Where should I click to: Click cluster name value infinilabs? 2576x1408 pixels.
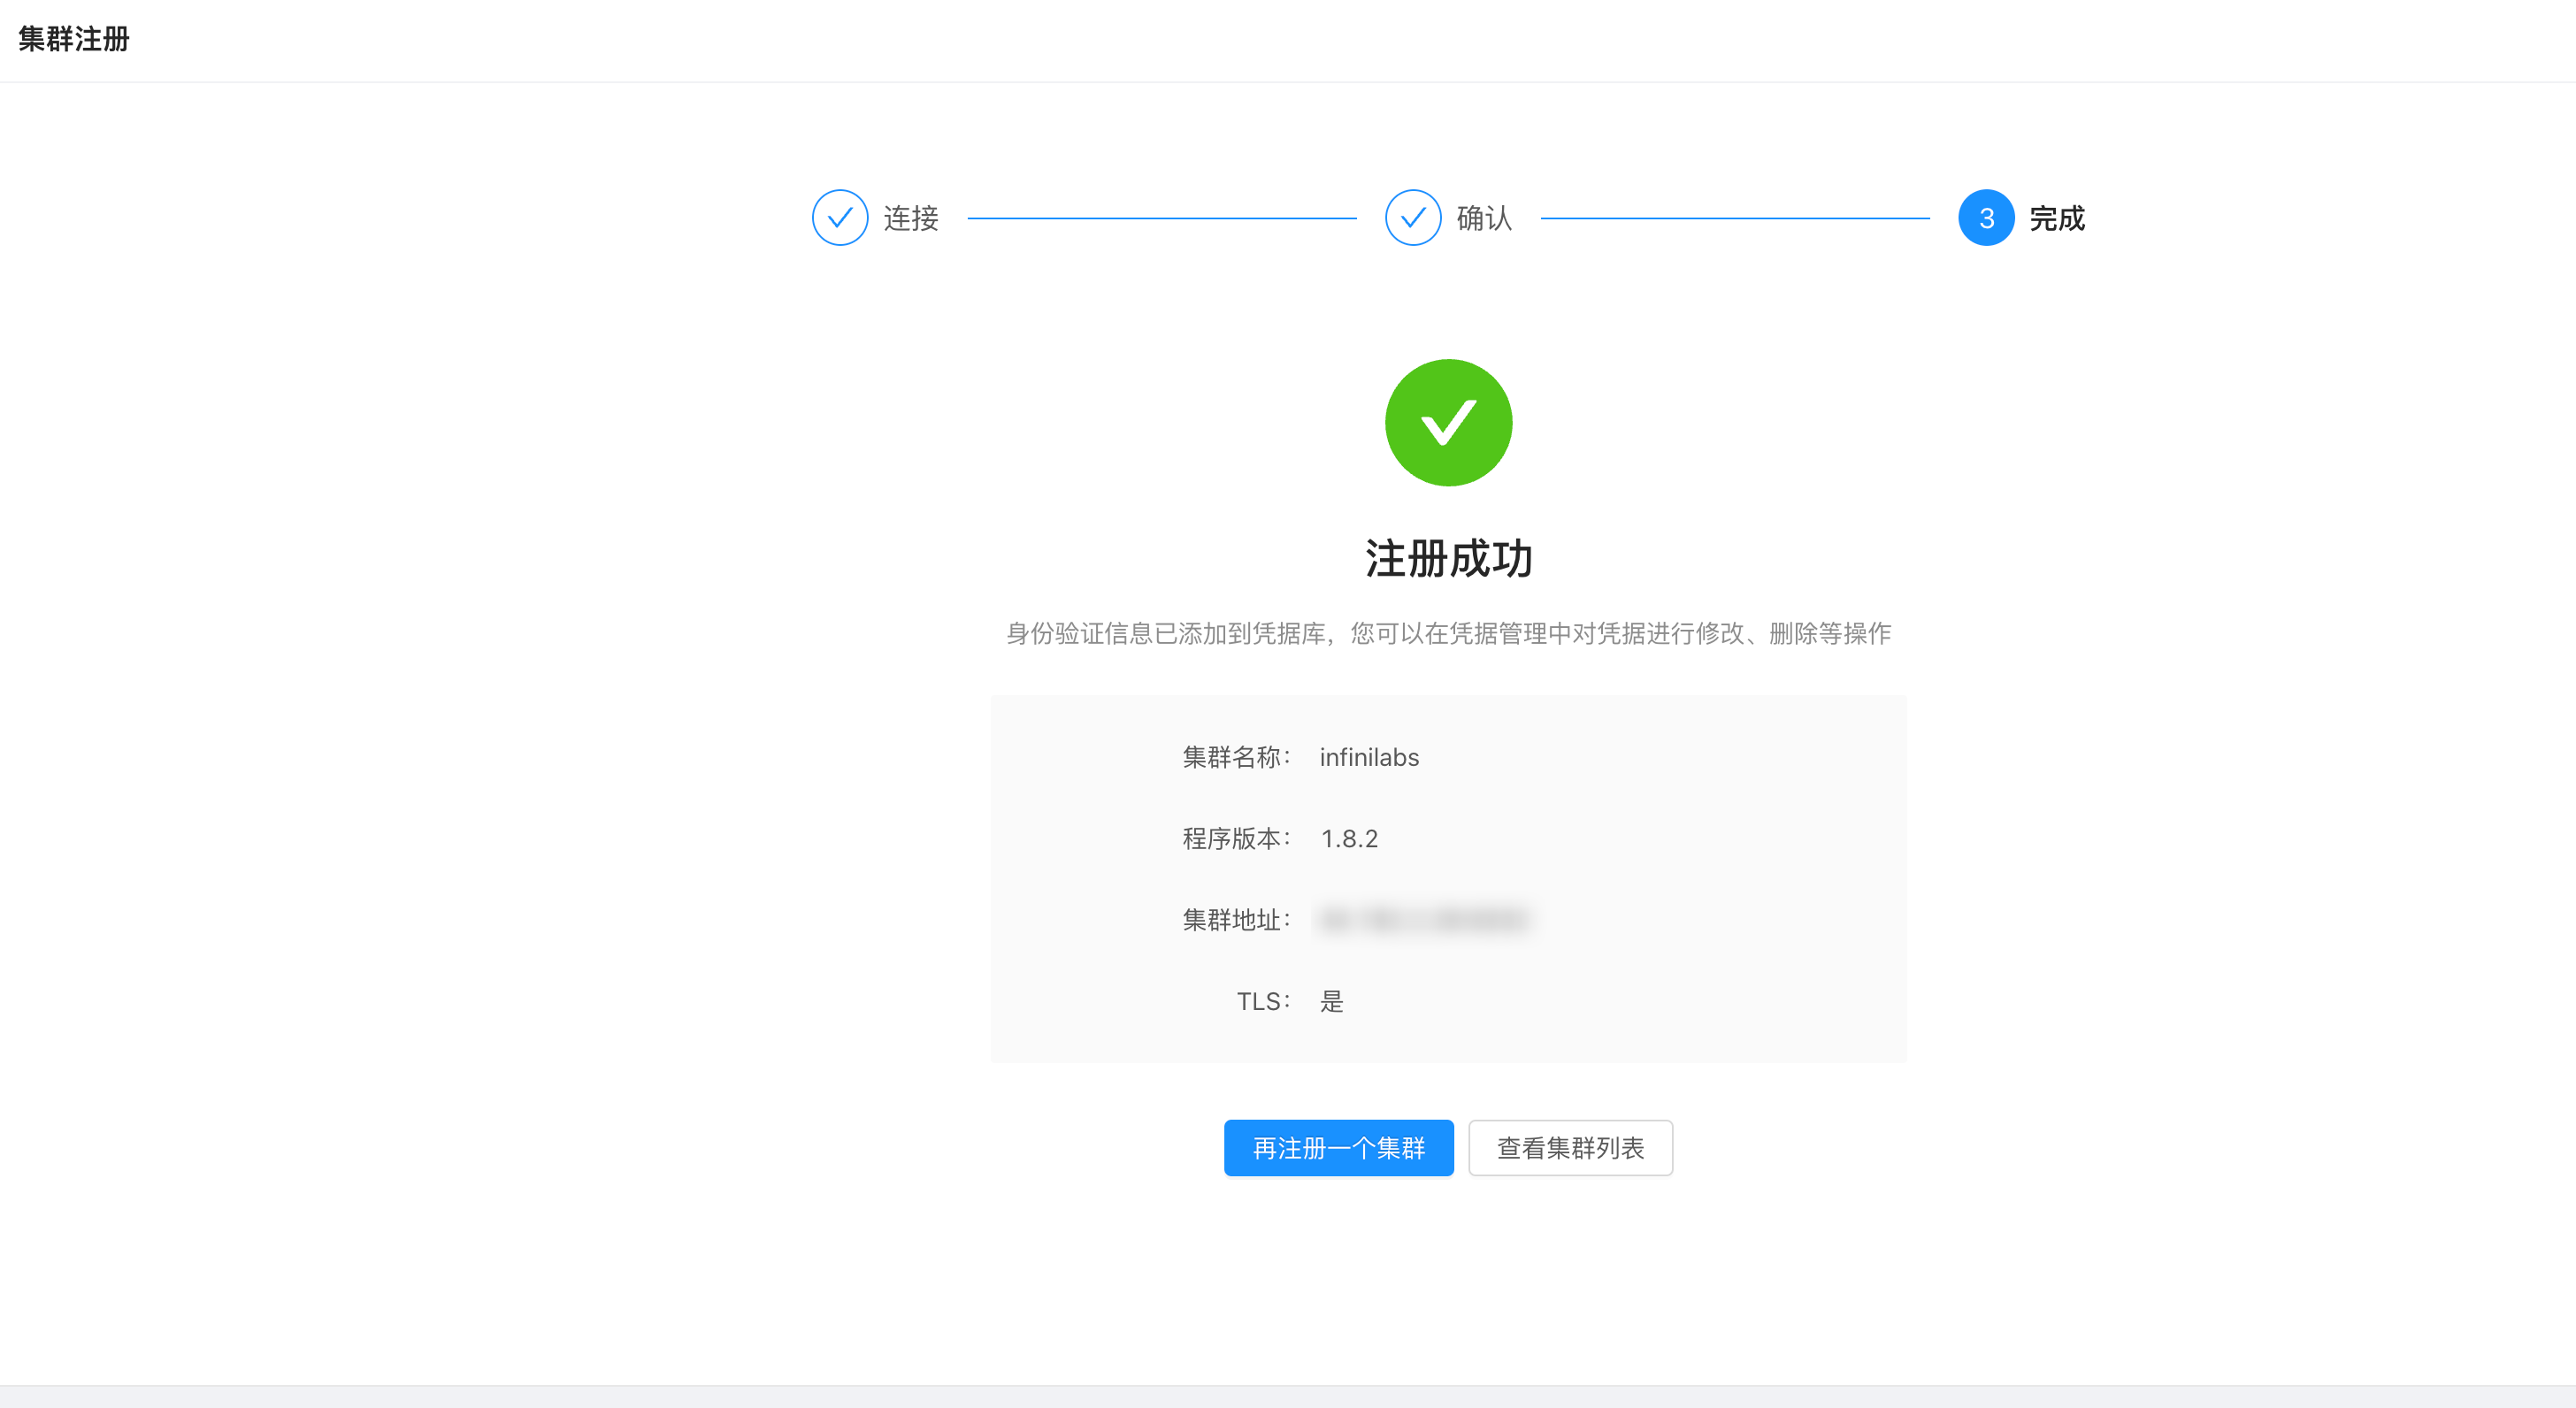1368,757
